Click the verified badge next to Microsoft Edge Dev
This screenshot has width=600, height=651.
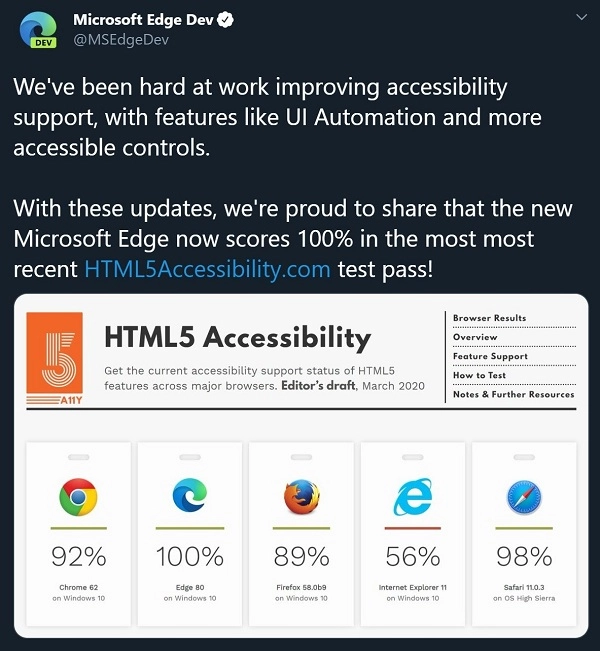click(226, 20)
